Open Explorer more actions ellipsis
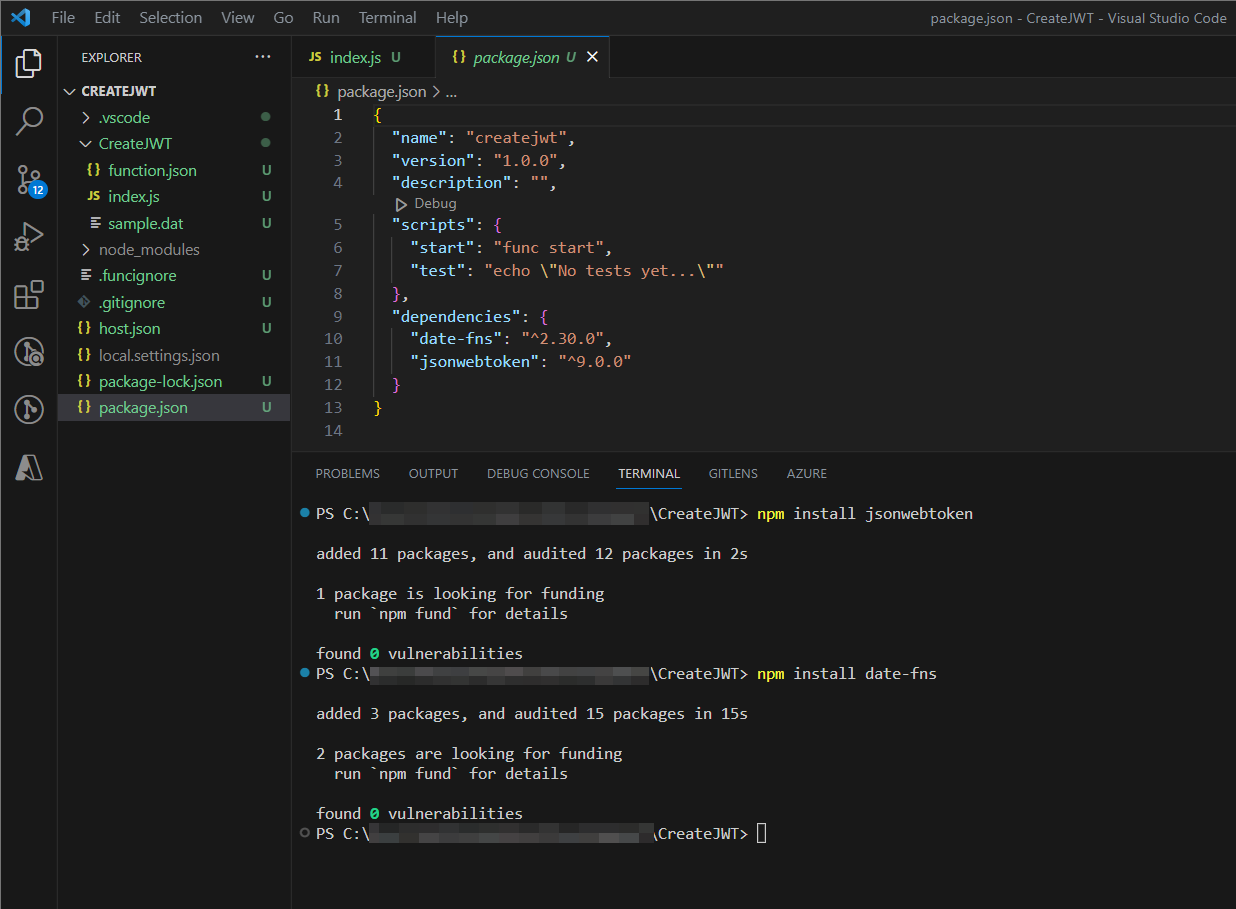The height and width of the screenshot is (909, 1236). 263,57
